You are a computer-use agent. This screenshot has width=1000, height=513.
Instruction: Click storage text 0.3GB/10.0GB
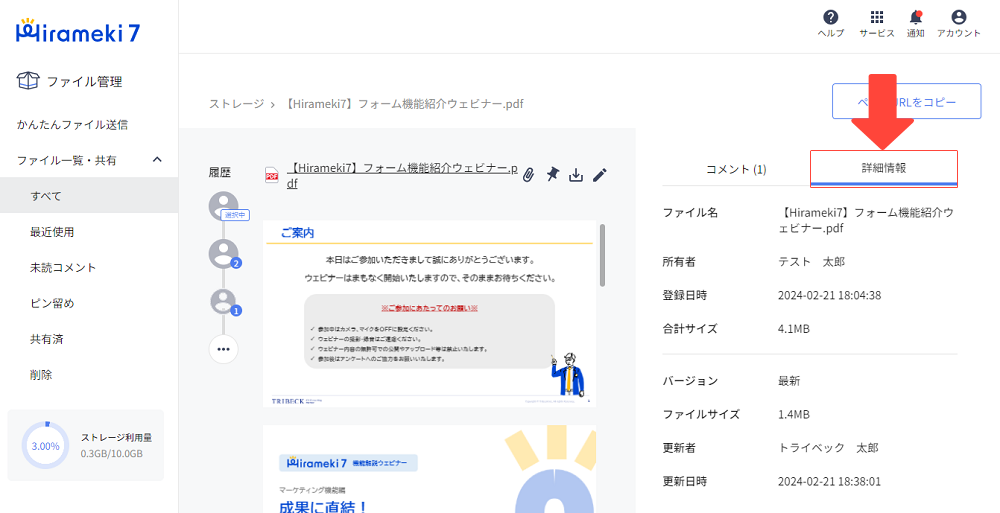[112, 454]
